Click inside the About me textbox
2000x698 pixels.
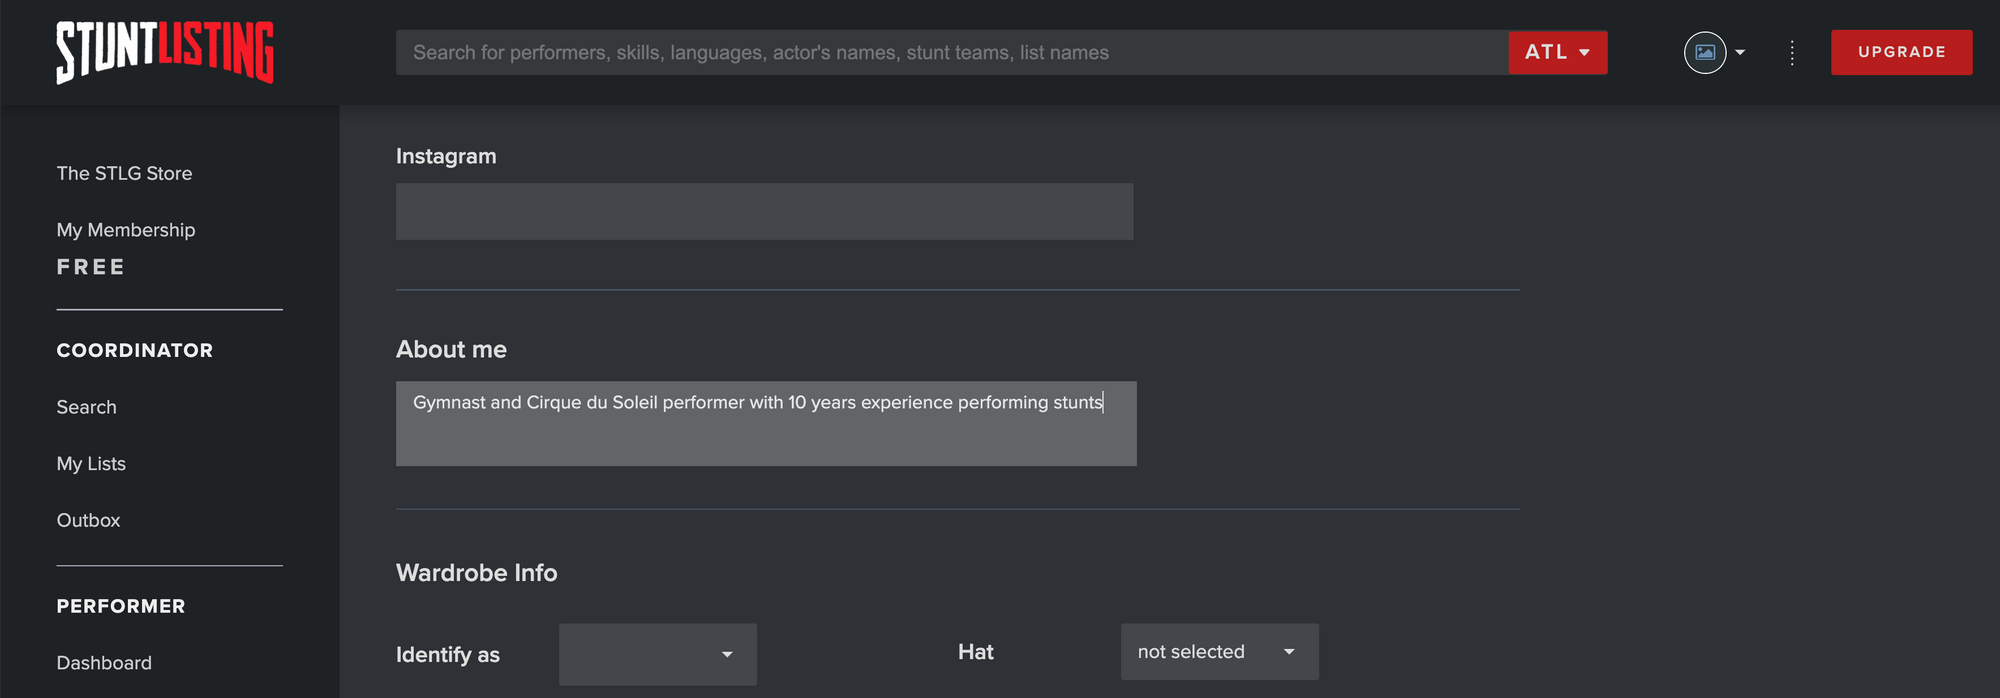coord(766,423)
